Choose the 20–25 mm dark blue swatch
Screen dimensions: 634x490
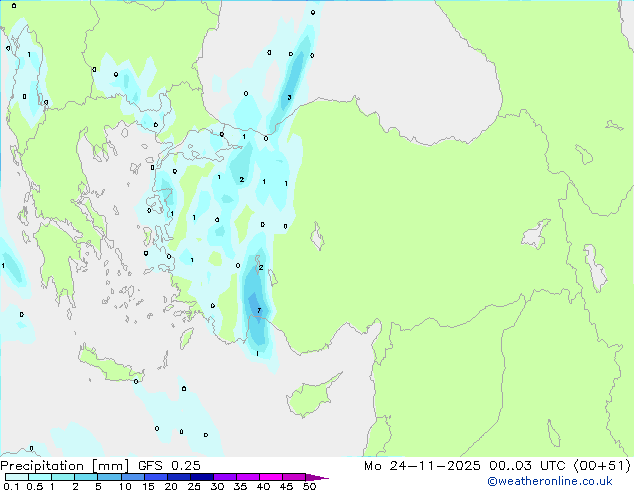178,477
